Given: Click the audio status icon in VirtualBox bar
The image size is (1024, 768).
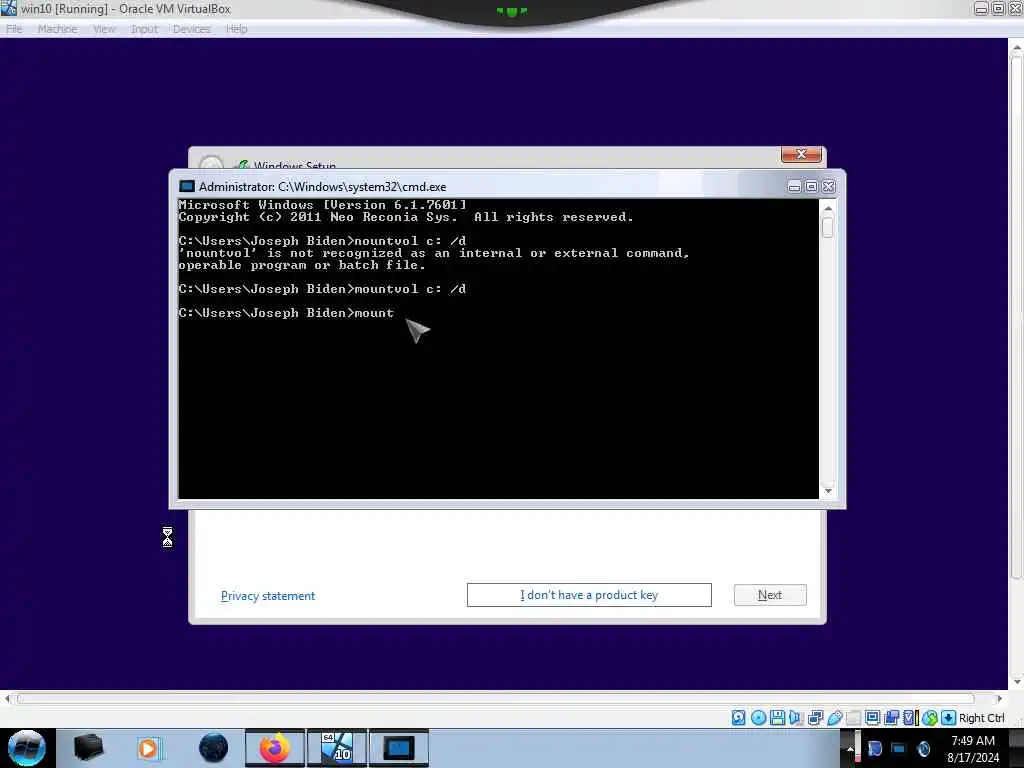Looking at the screenshot, I should point(795,718).
